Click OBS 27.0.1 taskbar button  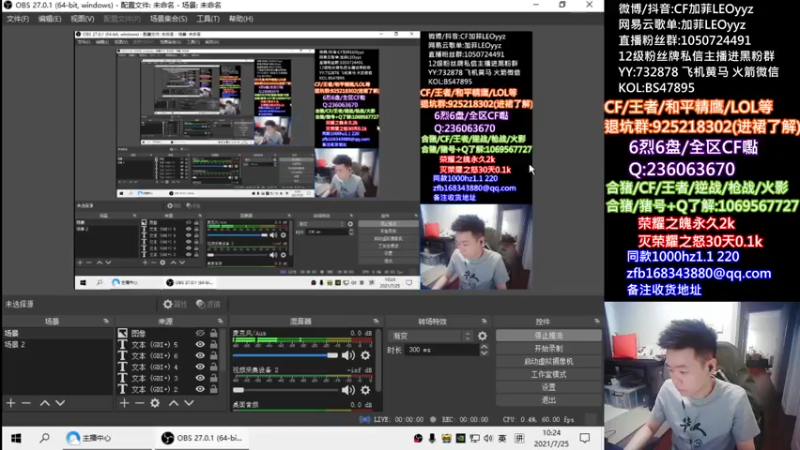point(202,438)
